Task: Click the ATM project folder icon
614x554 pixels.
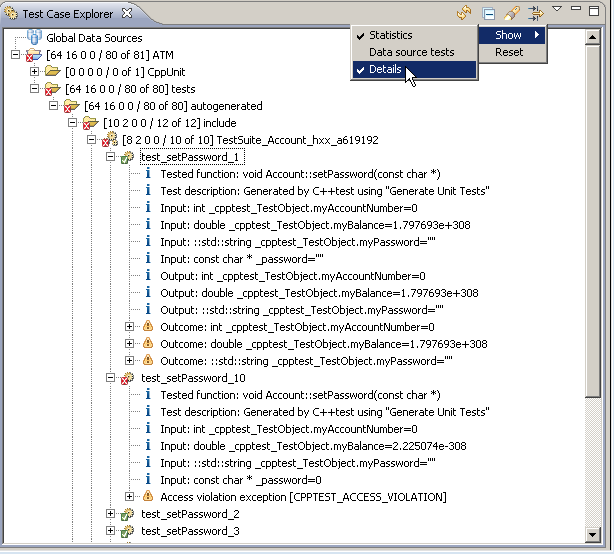Action: [33, 55]
